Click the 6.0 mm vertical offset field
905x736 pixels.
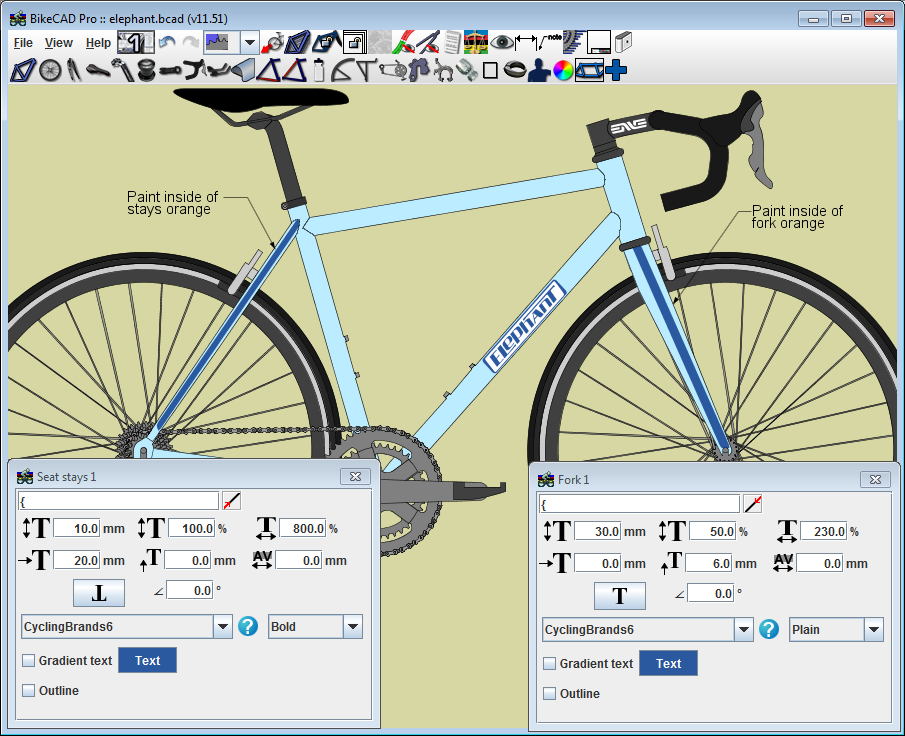tap(709, 563)
